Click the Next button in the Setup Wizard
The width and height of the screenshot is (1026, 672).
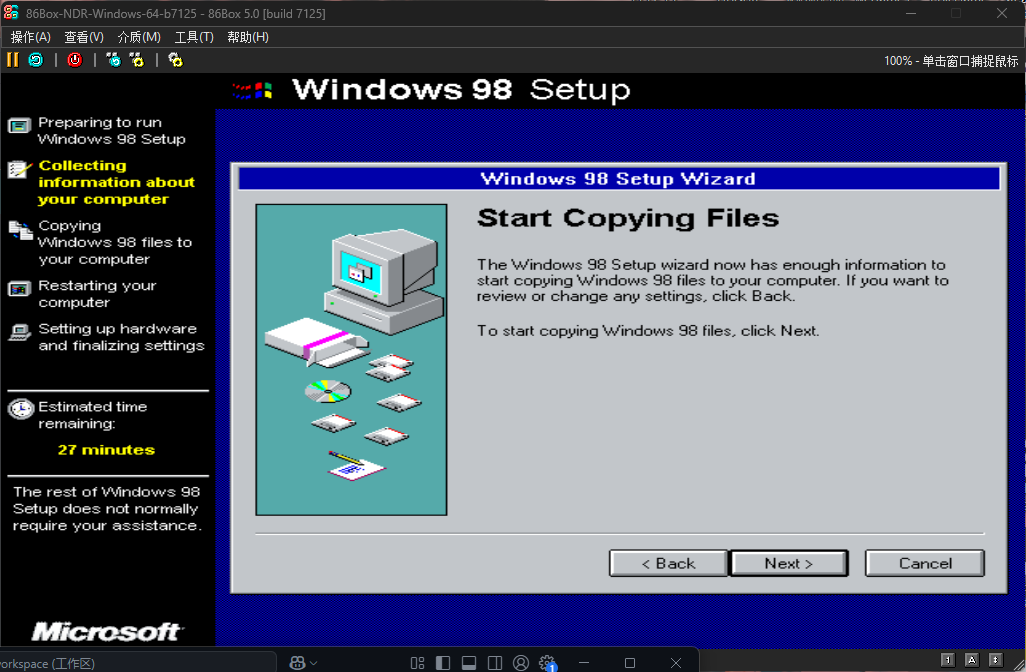coord(789,563)
